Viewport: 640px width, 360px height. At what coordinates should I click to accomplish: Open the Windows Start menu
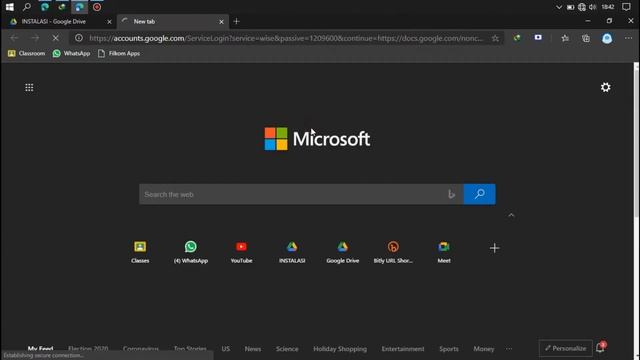point(9,7)
